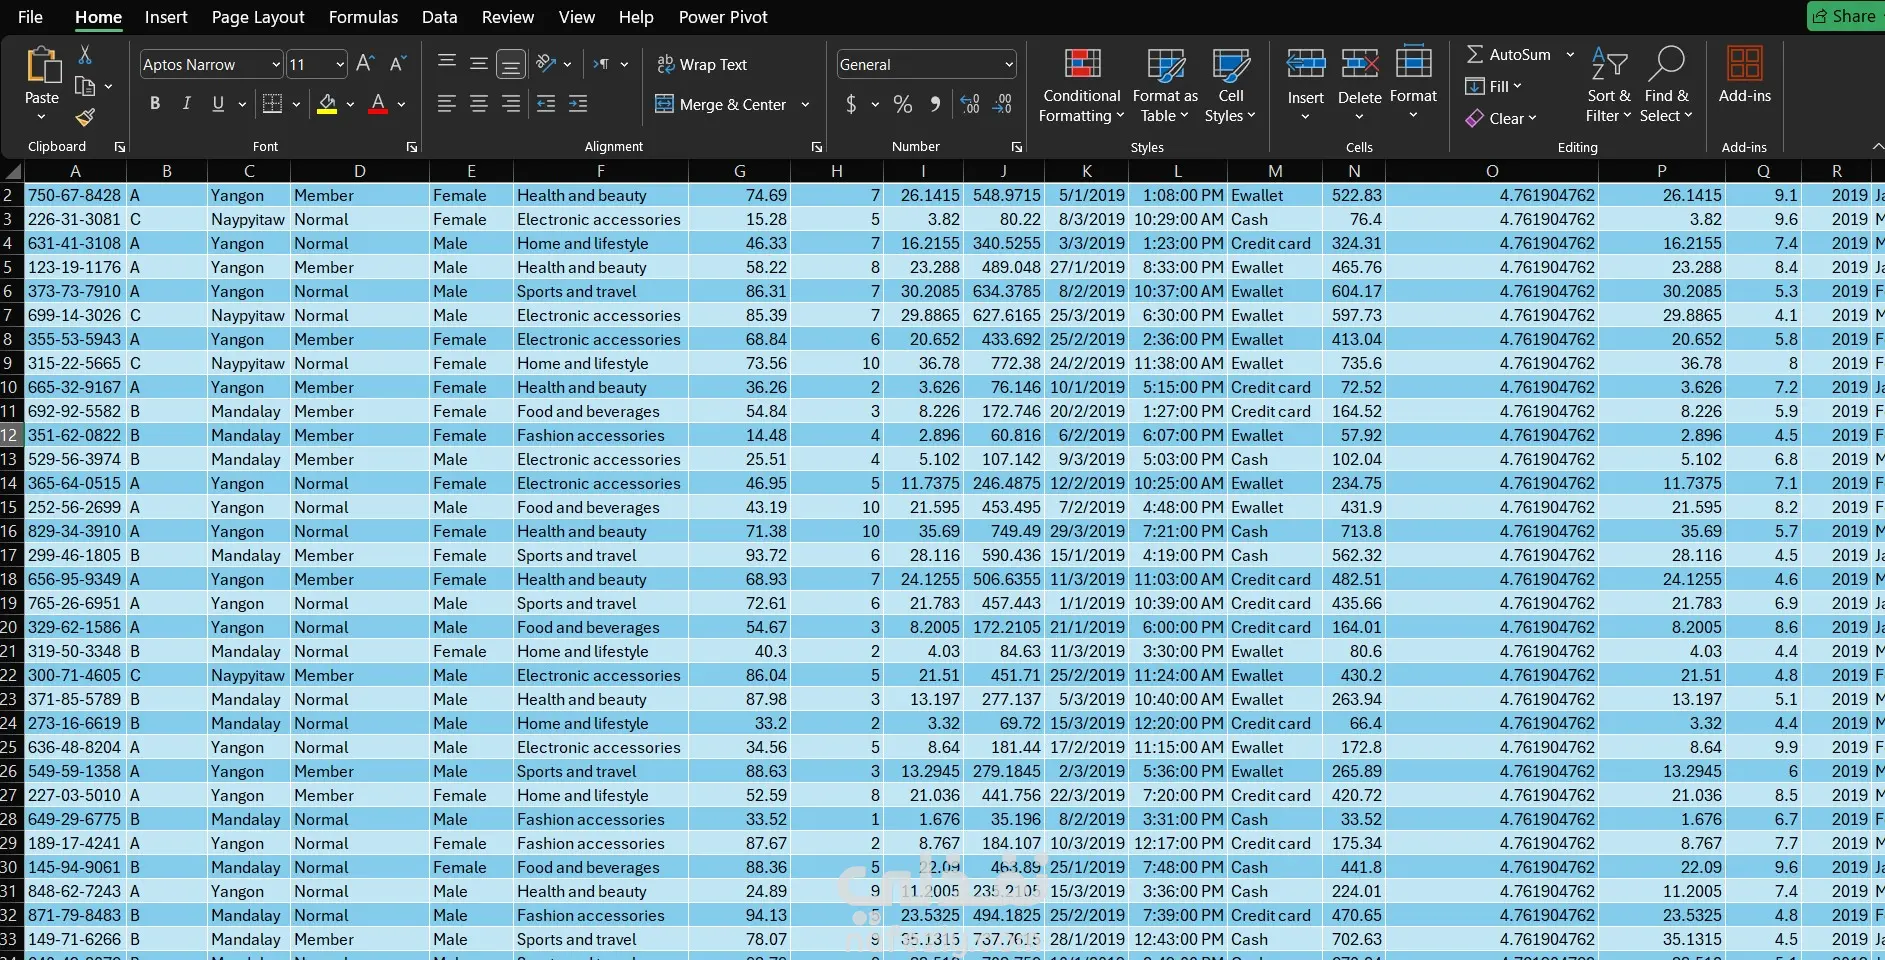
Task: Click the Cut scissors icon
Action: [85, 55]
